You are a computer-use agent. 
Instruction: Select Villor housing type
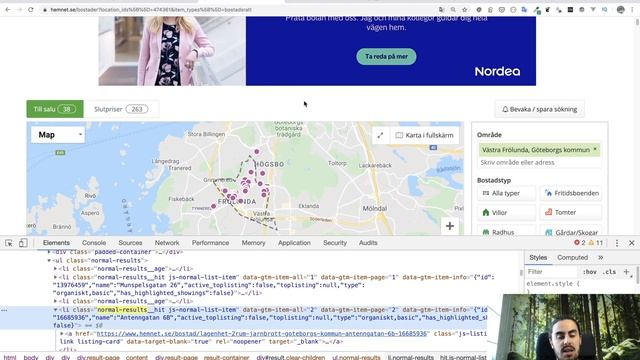point(506,213)
